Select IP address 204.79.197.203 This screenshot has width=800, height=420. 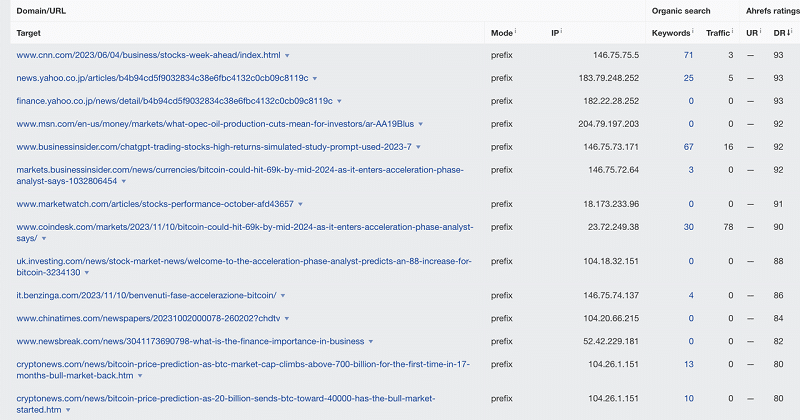[x=609, y=124]
